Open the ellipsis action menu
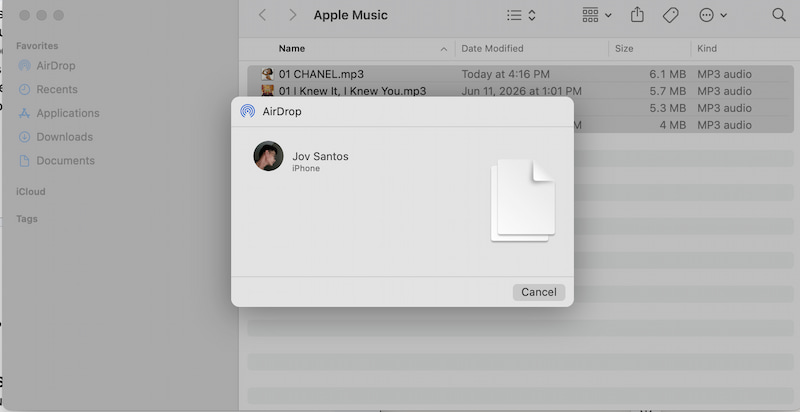The image size is (800, 412). pos(713,15)
